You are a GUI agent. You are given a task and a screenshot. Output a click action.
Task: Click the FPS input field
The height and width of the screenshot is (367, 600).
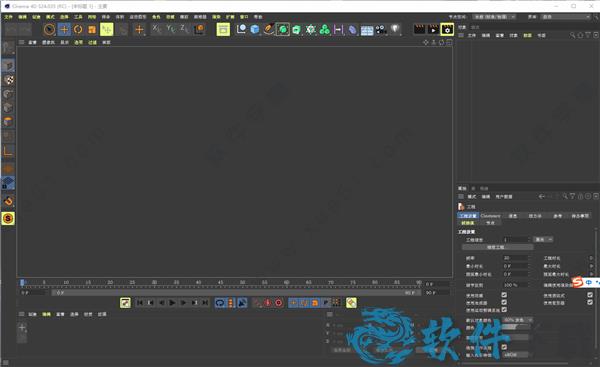tap(515, 258)
